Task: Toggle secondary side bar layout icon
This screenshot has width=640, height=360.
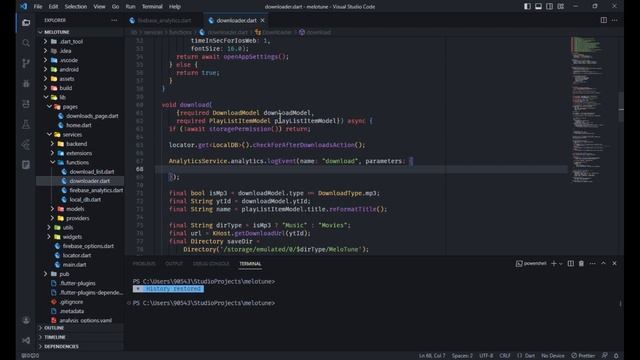Action: coord(549,6)
